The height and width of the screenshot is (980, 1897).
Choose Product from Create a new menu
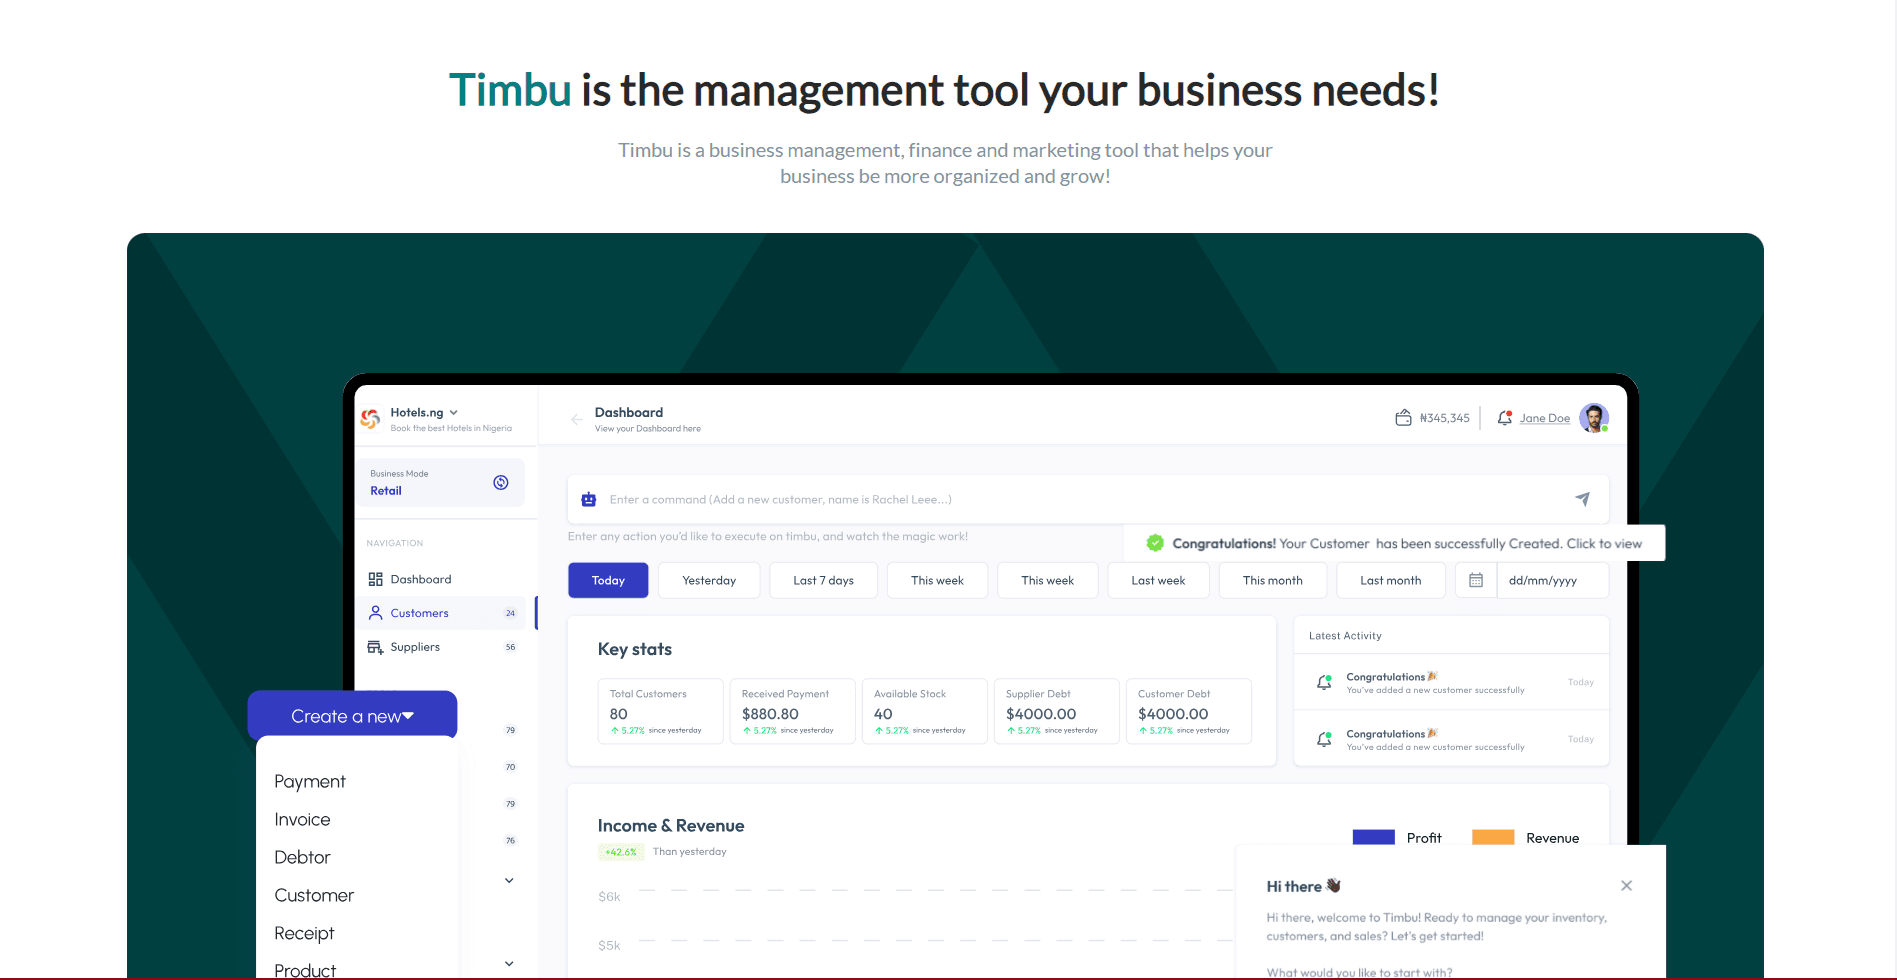tap(305, 970)
